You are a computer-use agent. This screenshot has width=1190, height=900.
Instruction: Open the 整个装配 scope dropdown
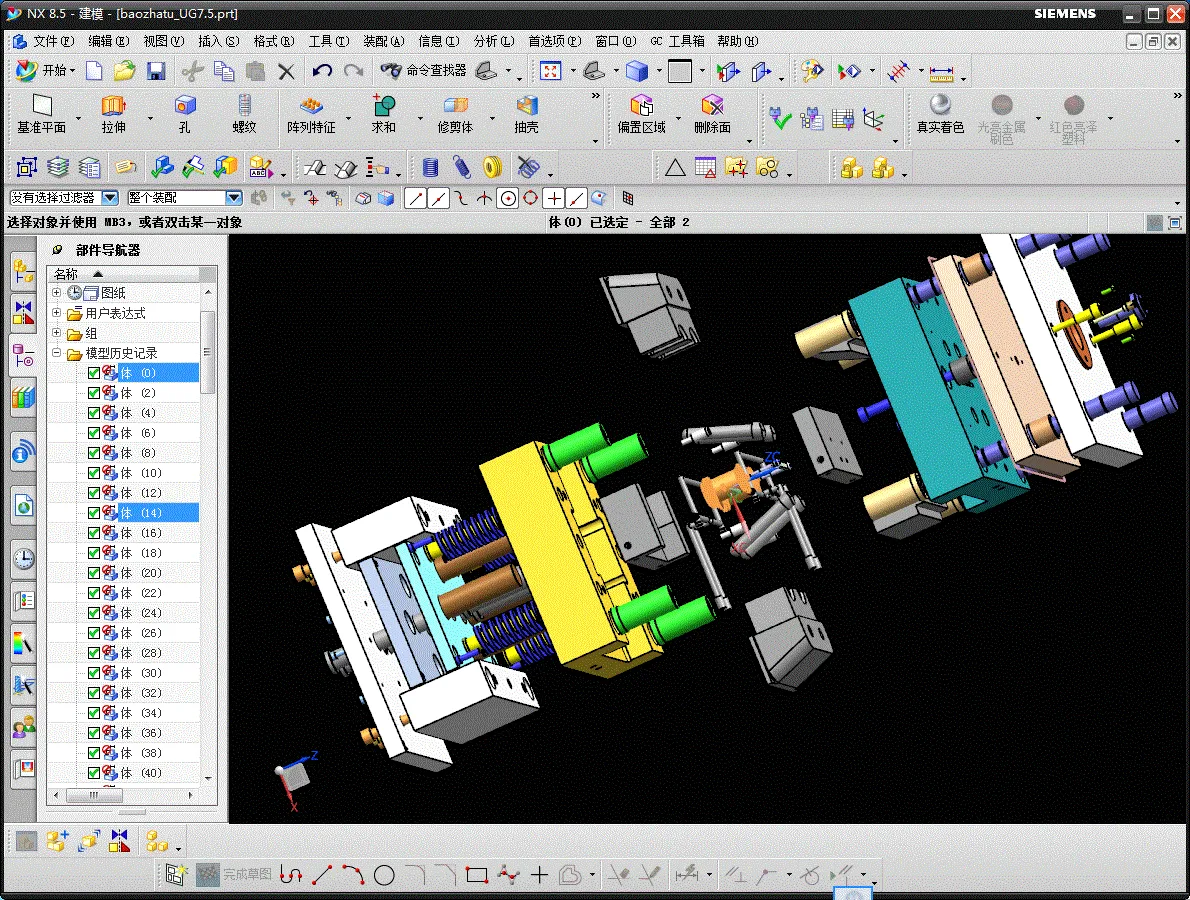point(234,198)
